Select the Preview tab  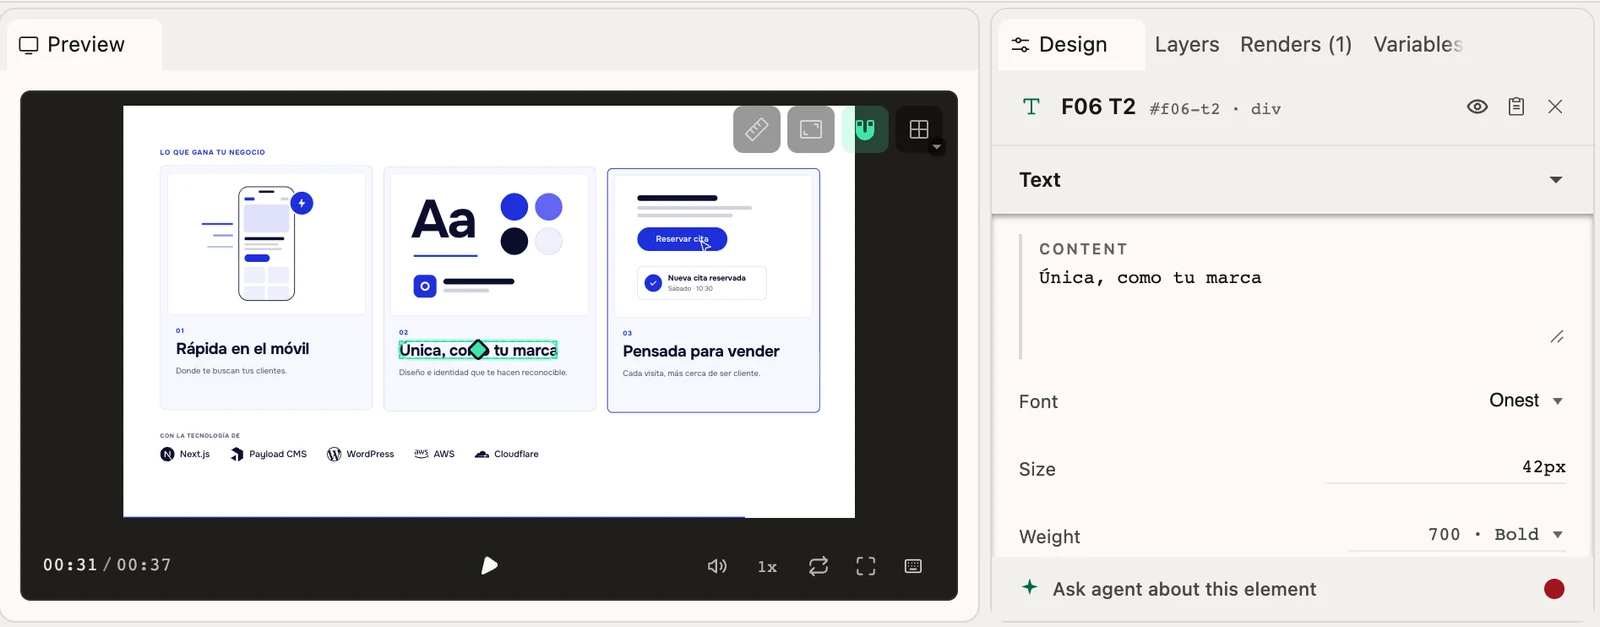point(85,44)
